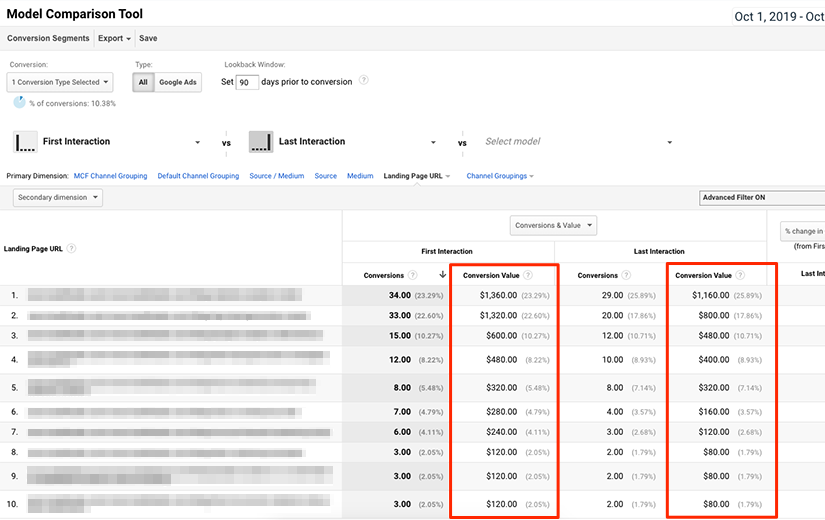Open the Export menu
Screen dimensions: 825x520
click(114, 38)
